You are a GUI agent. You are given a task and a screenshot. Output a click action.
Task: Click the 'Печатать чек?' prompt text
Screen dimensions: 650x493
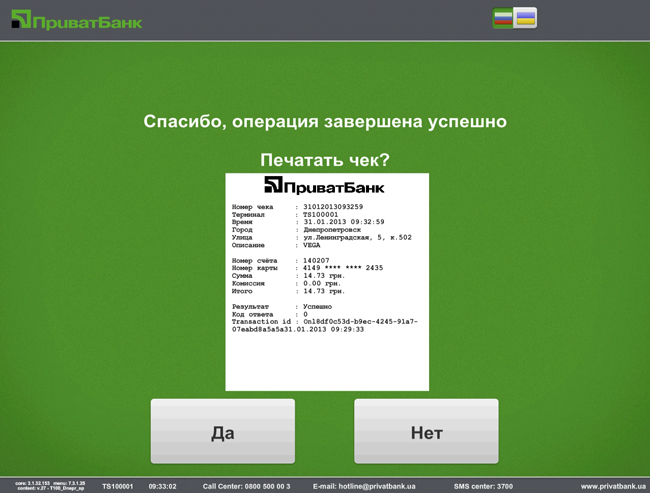click(324, 160)
